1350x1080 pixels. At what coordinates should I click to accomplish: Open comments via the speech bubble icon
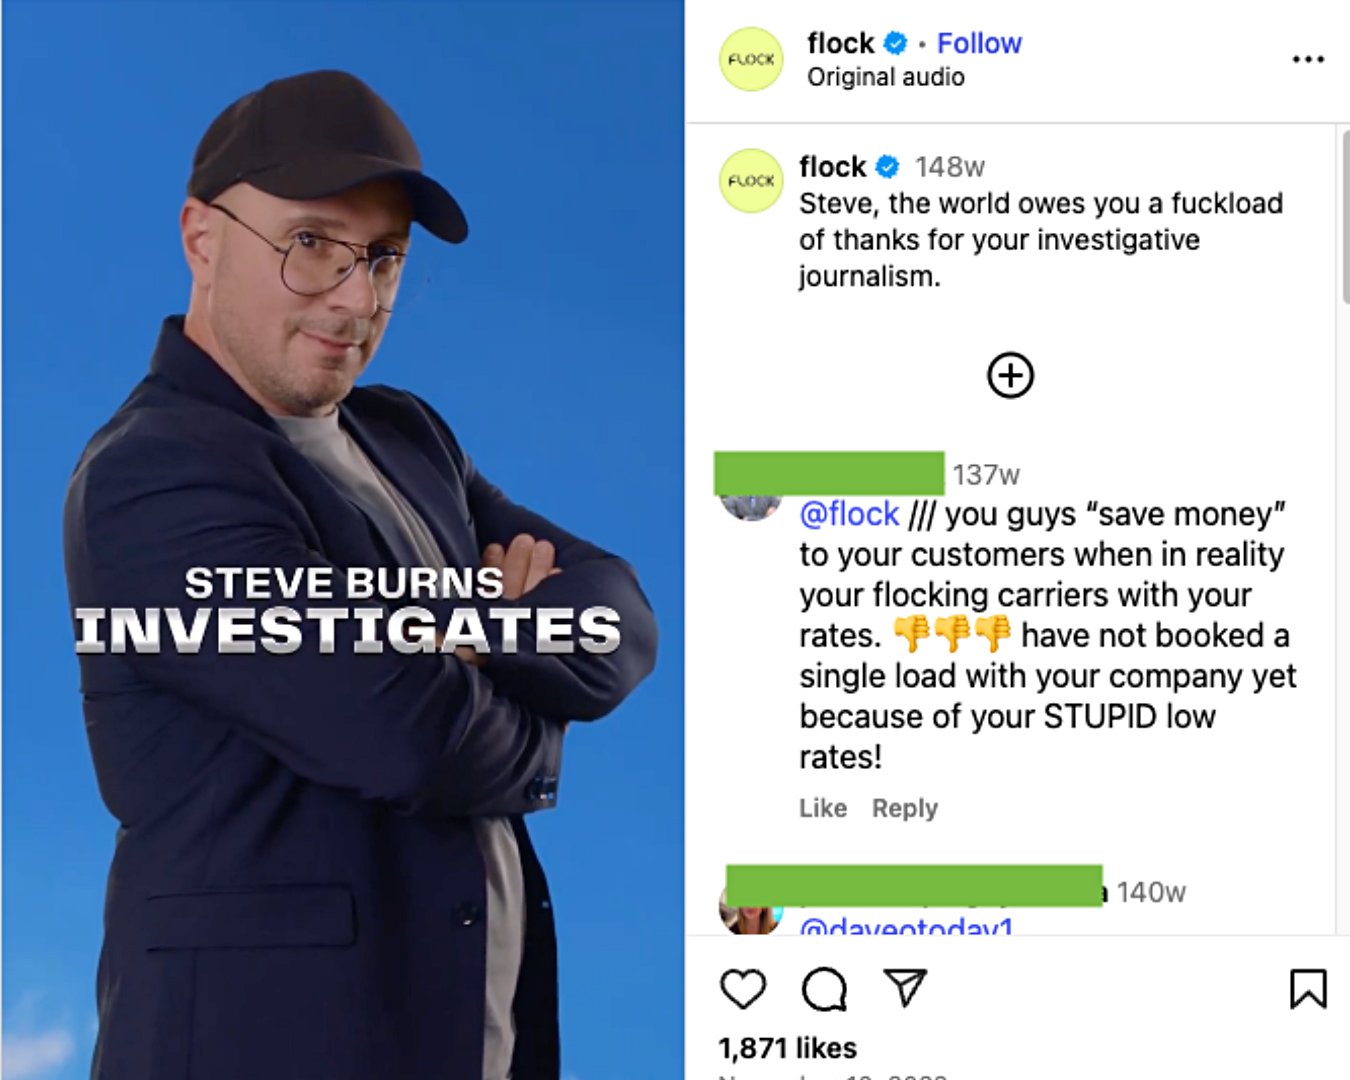pyautogui.click(x=825, y=989)
